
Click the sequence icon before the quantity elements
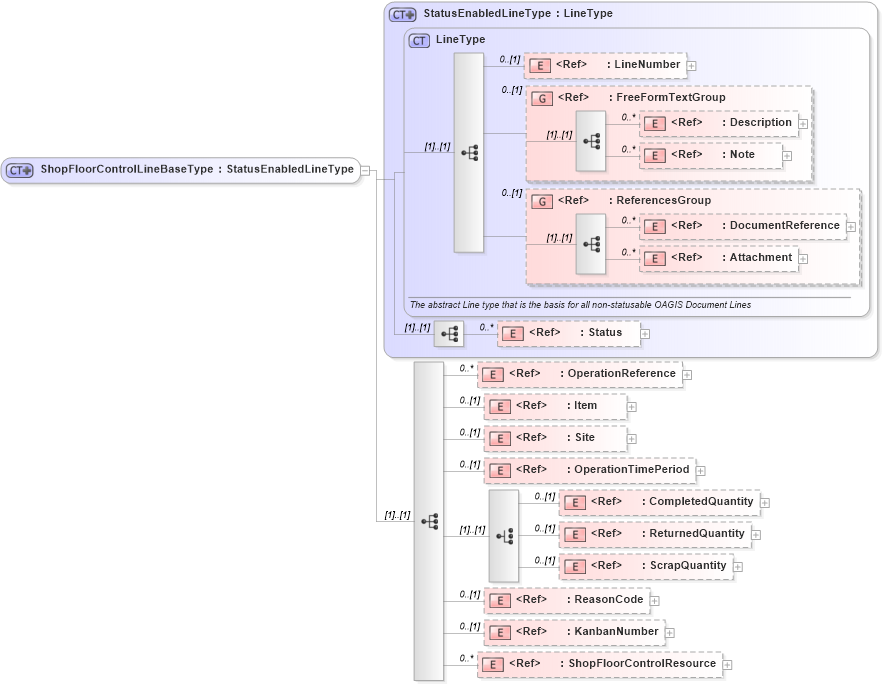[503, 534]
